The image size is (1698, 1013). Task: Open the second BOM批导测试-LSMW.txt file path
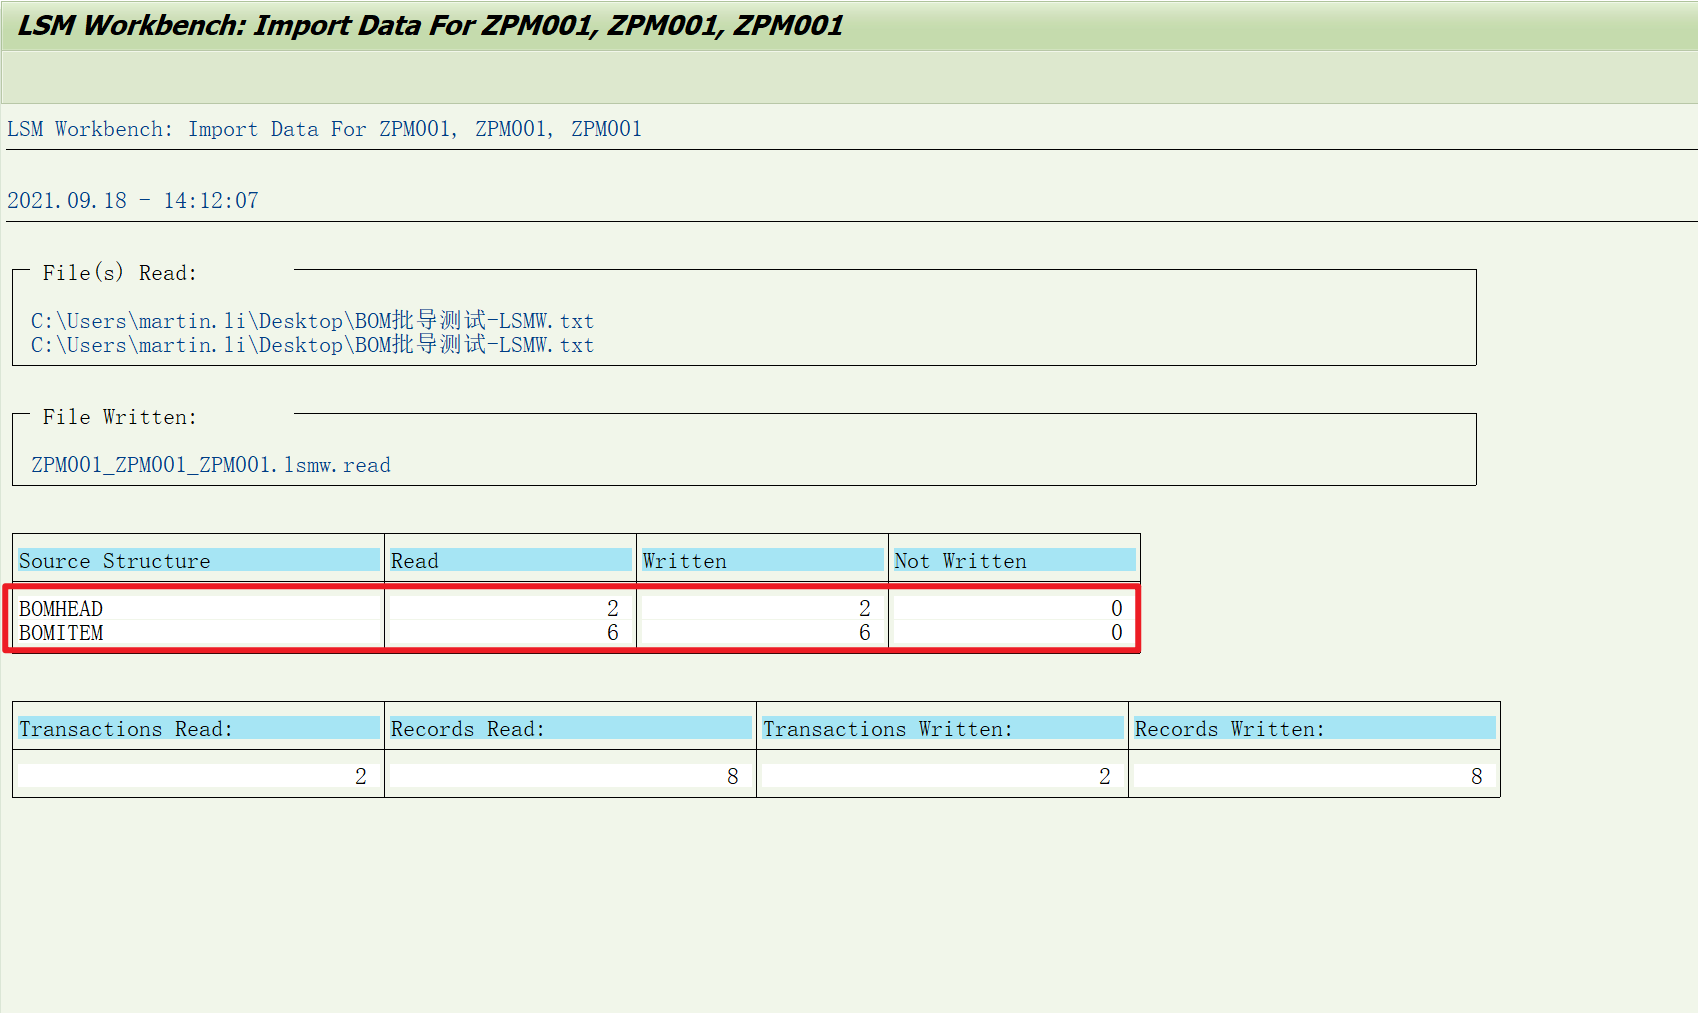pos(312,345)
